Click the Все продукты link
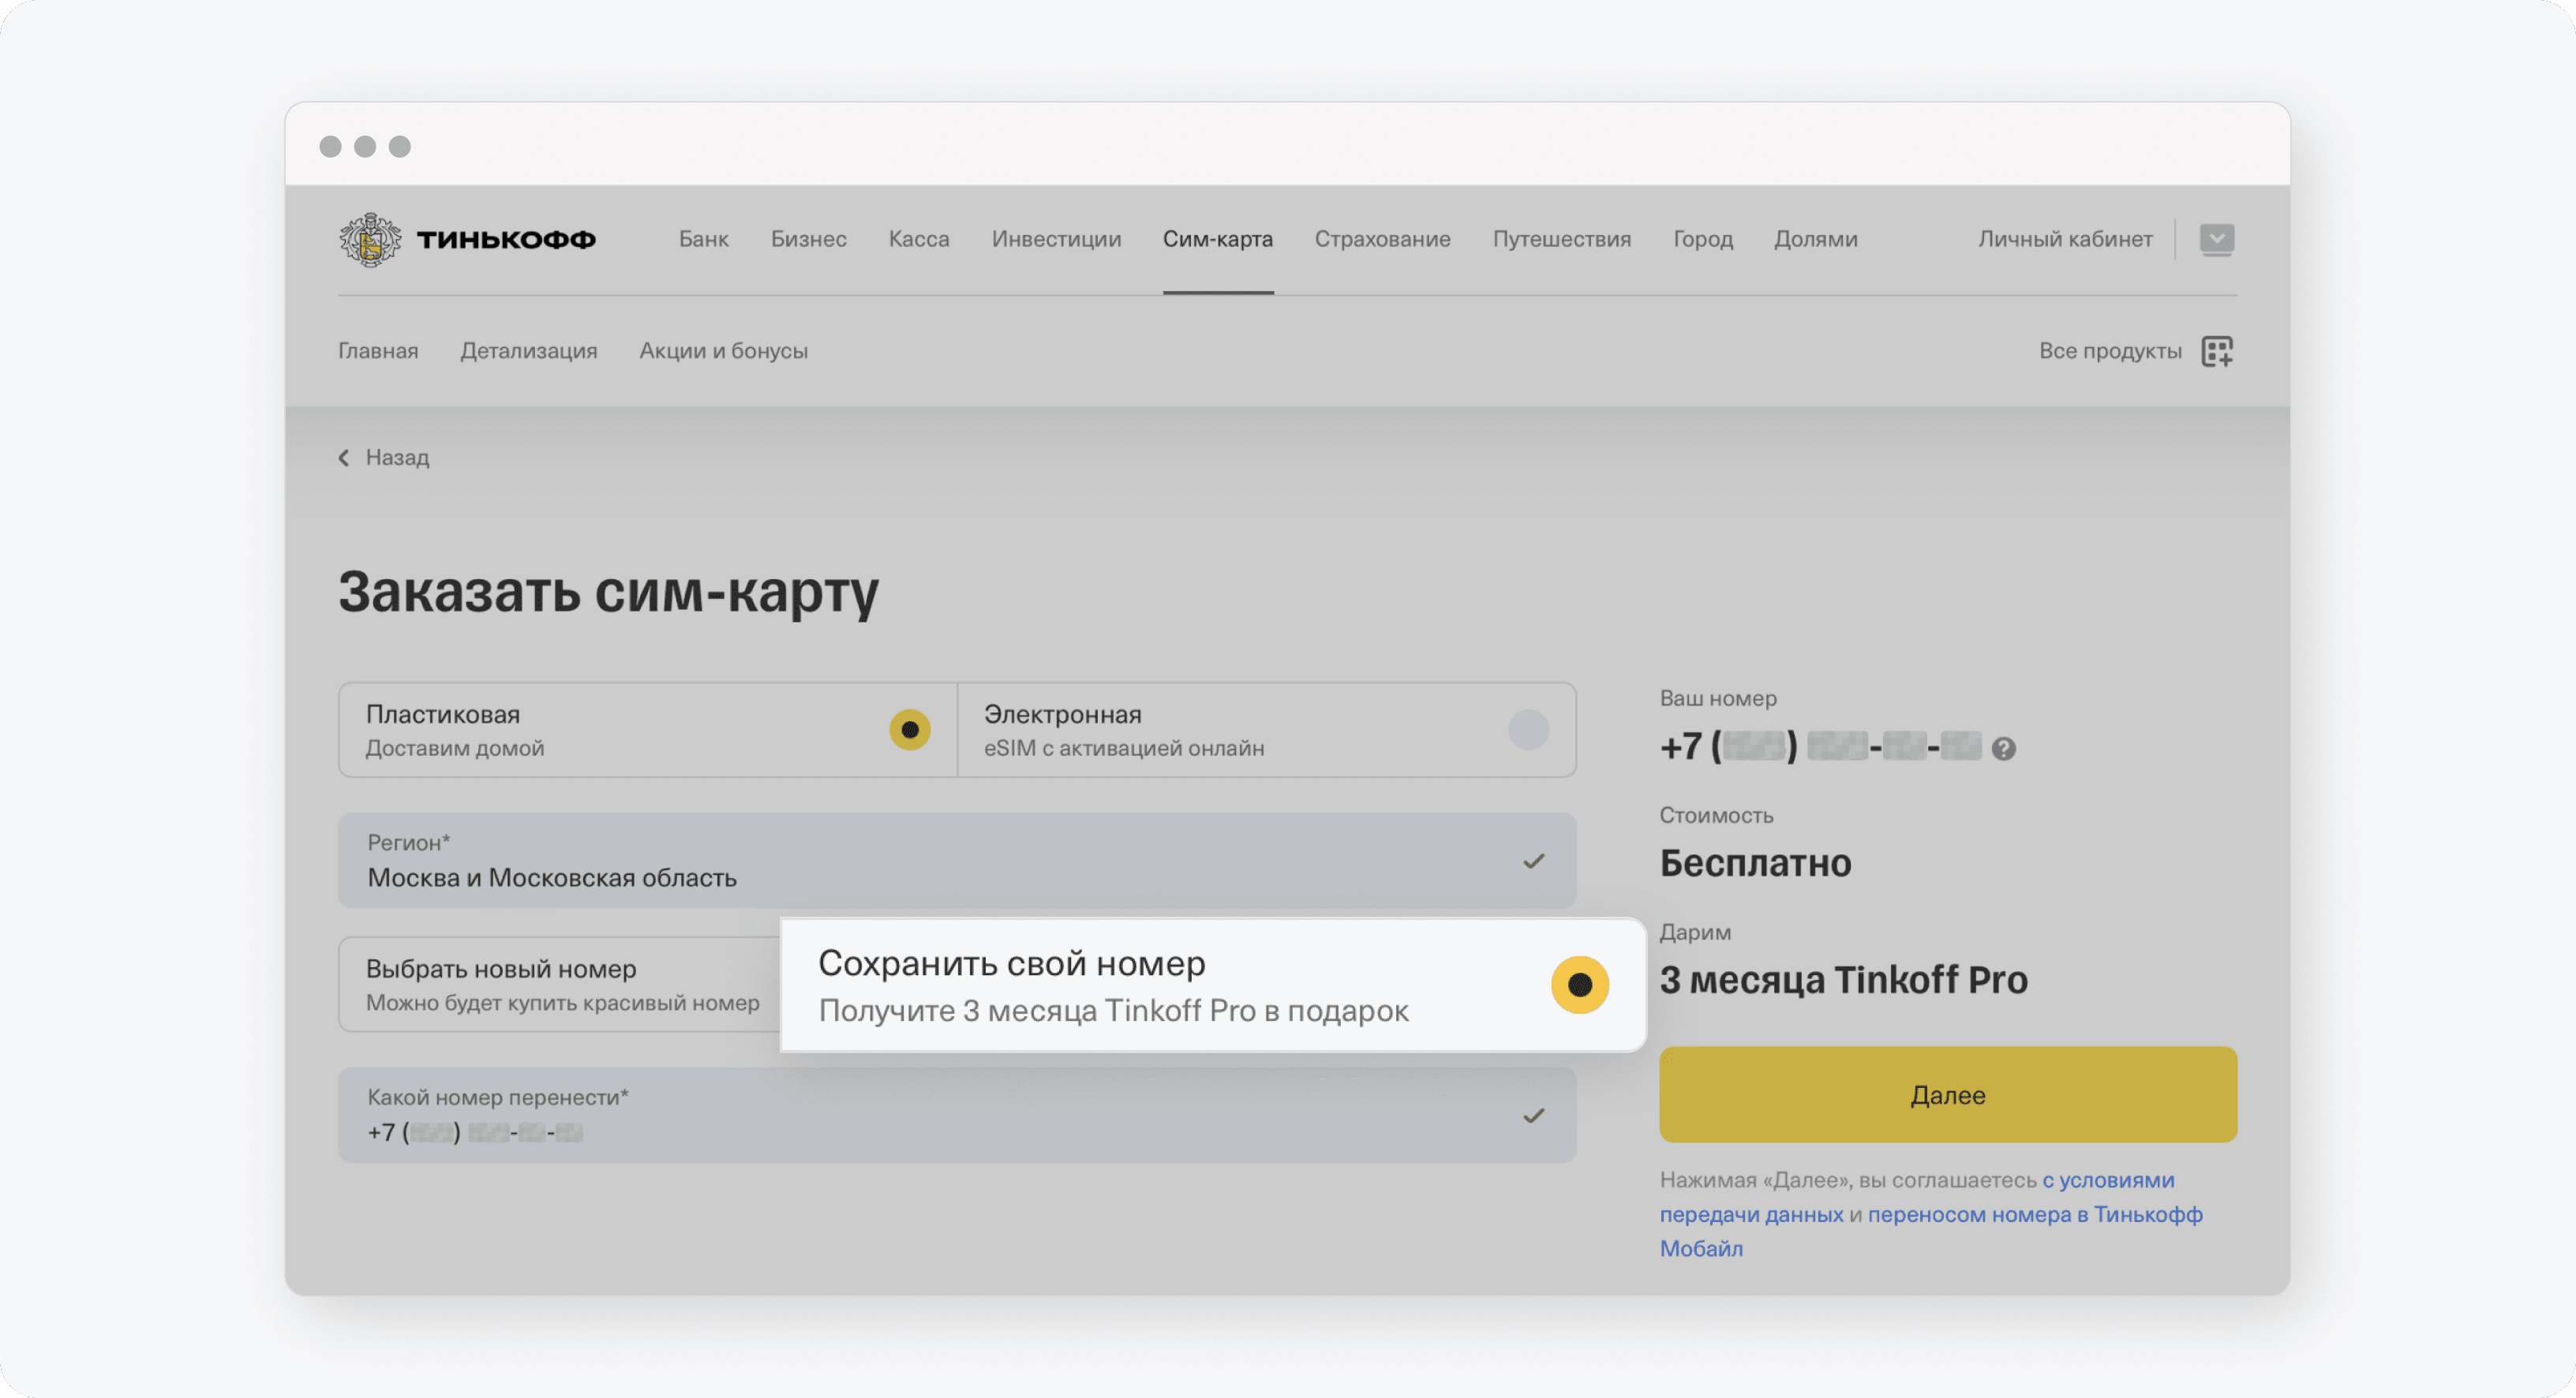Viewport: 2576px width, 1398px height. [2110, 351]
